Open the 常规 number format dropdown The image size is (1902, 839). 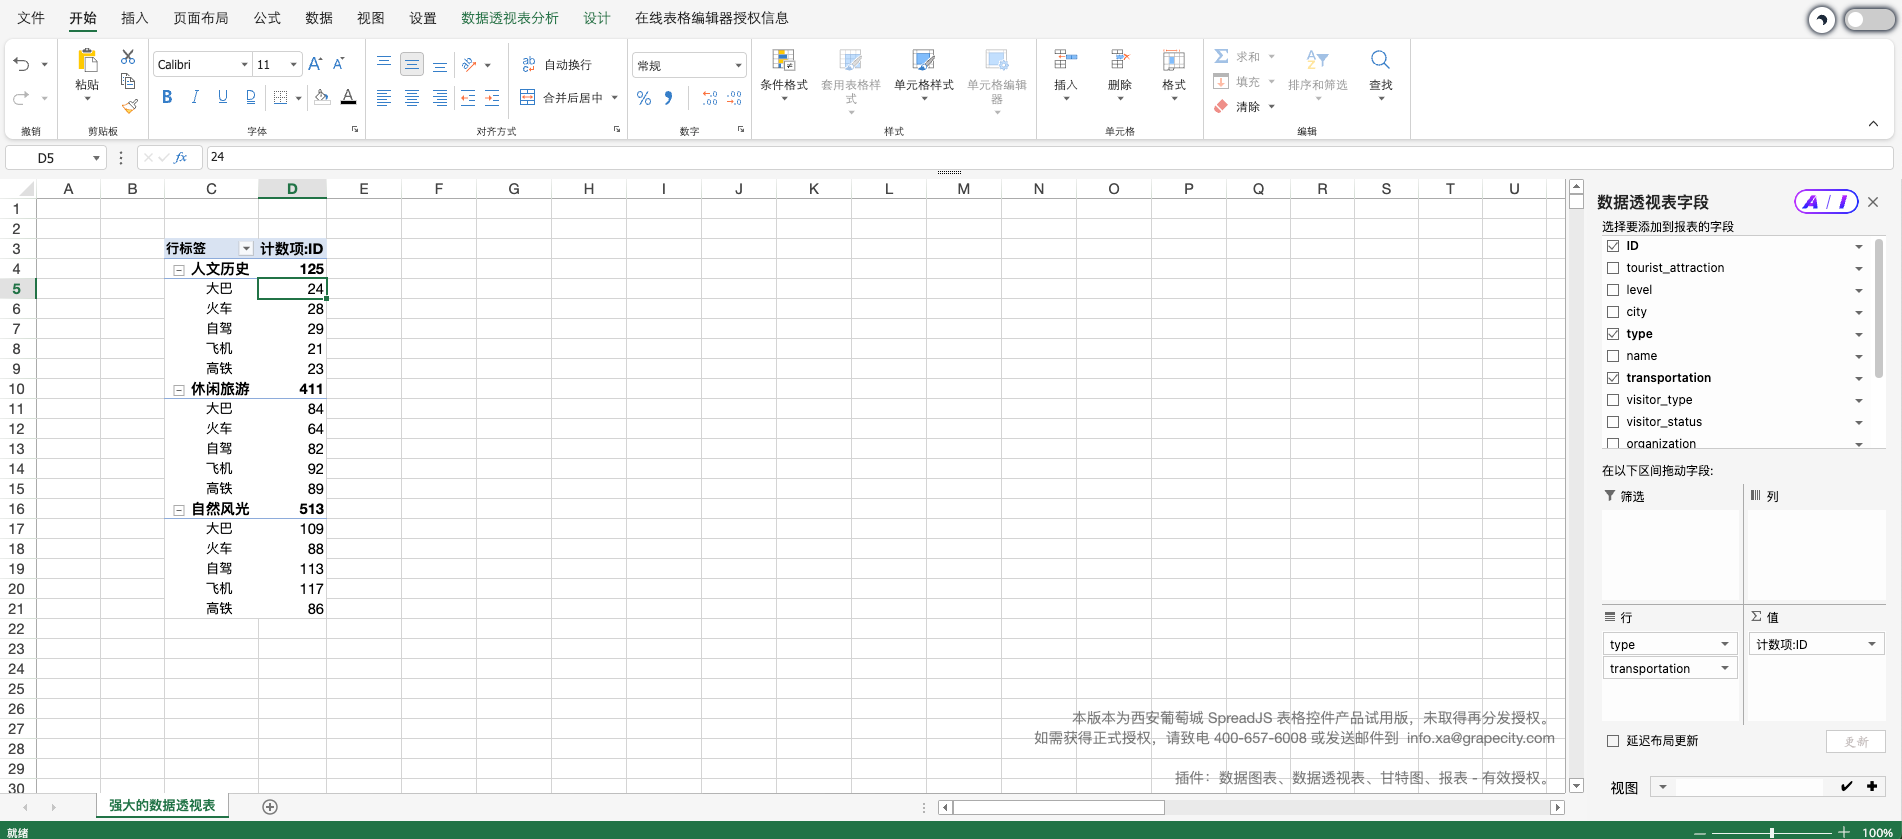[739, 66]
